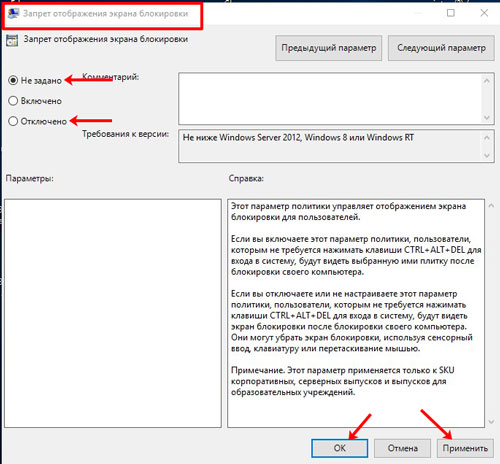Click in the empty 'Параметры' options pane
The image size is (500, 464).
pyautogui.click(x=113, y=313)
